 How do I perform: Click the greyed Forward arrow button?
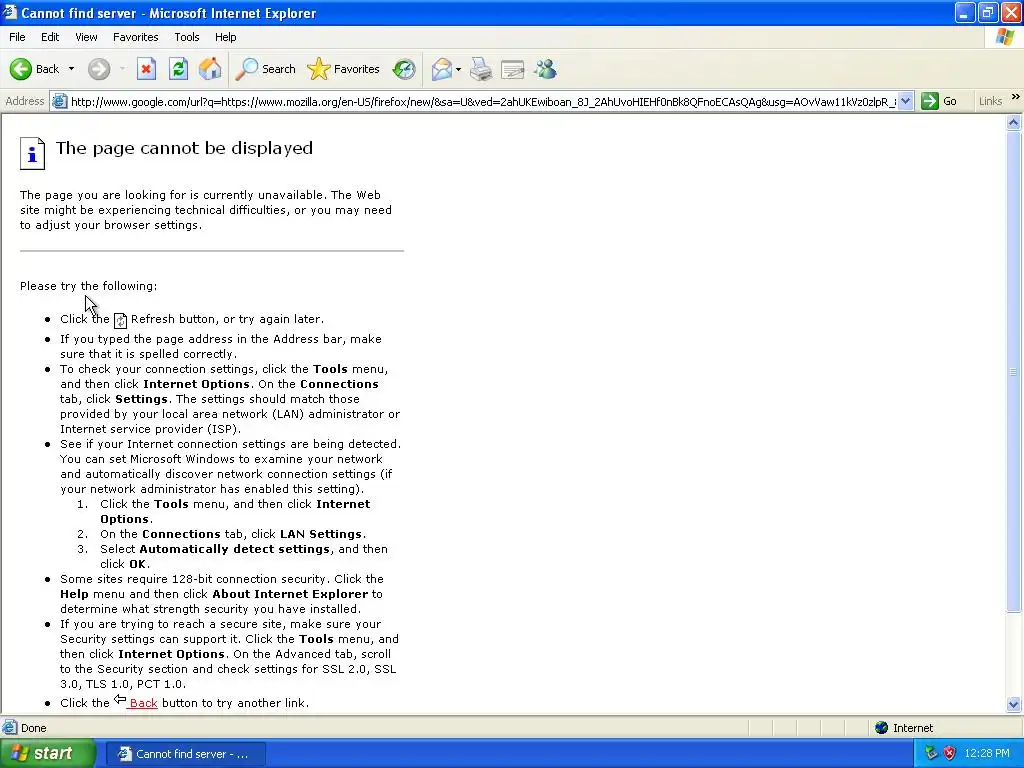point(99,69)
